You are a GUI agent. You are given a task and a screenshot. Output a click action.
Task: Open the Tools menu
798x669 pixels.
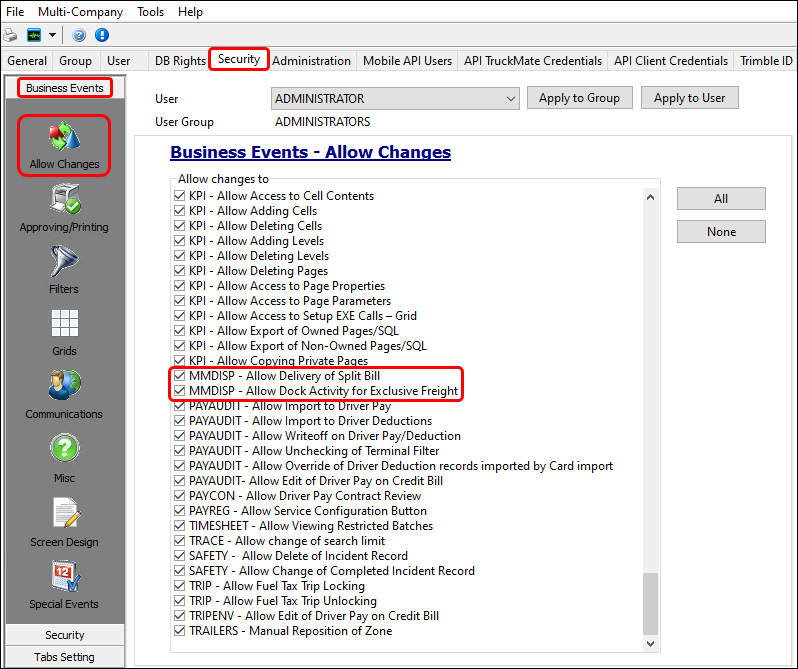(x=150, y=12)
